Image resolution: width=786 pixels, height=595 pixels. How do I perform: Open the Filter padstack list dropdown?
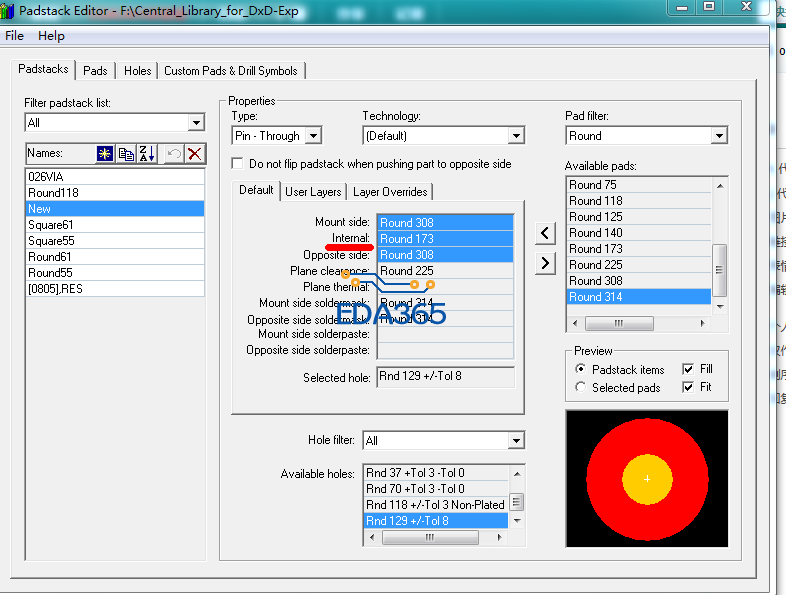pos(196,123)
